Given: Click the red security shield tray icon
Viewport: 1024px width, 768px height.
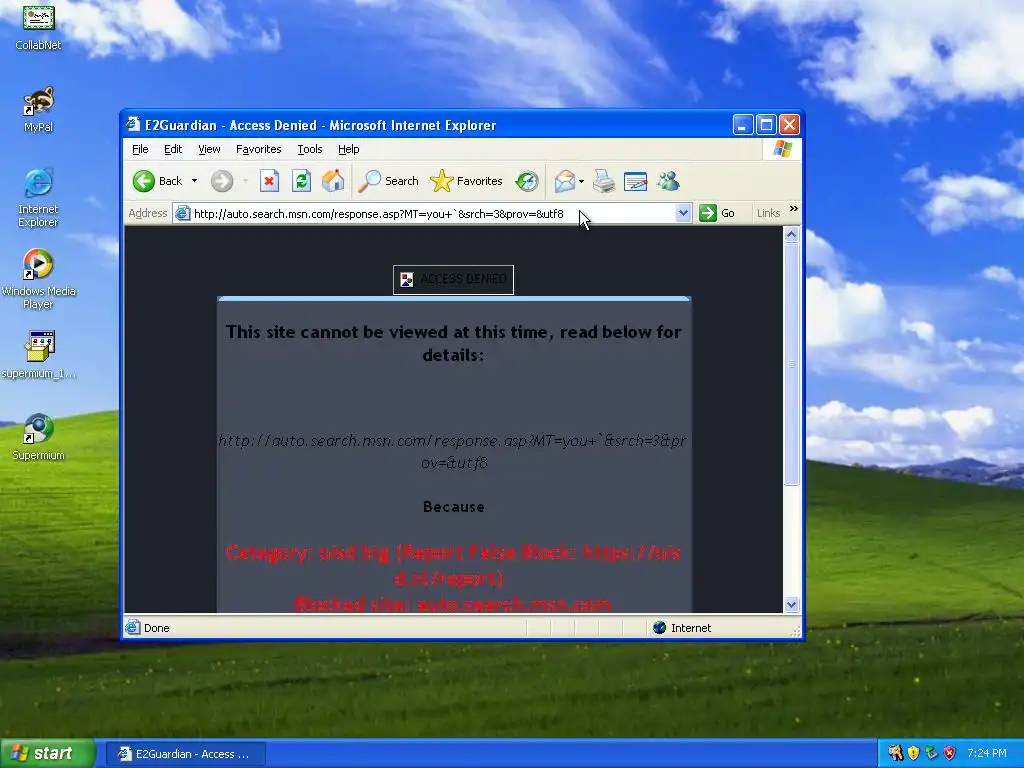Looking at the screenshot, I should coord(950,754).
